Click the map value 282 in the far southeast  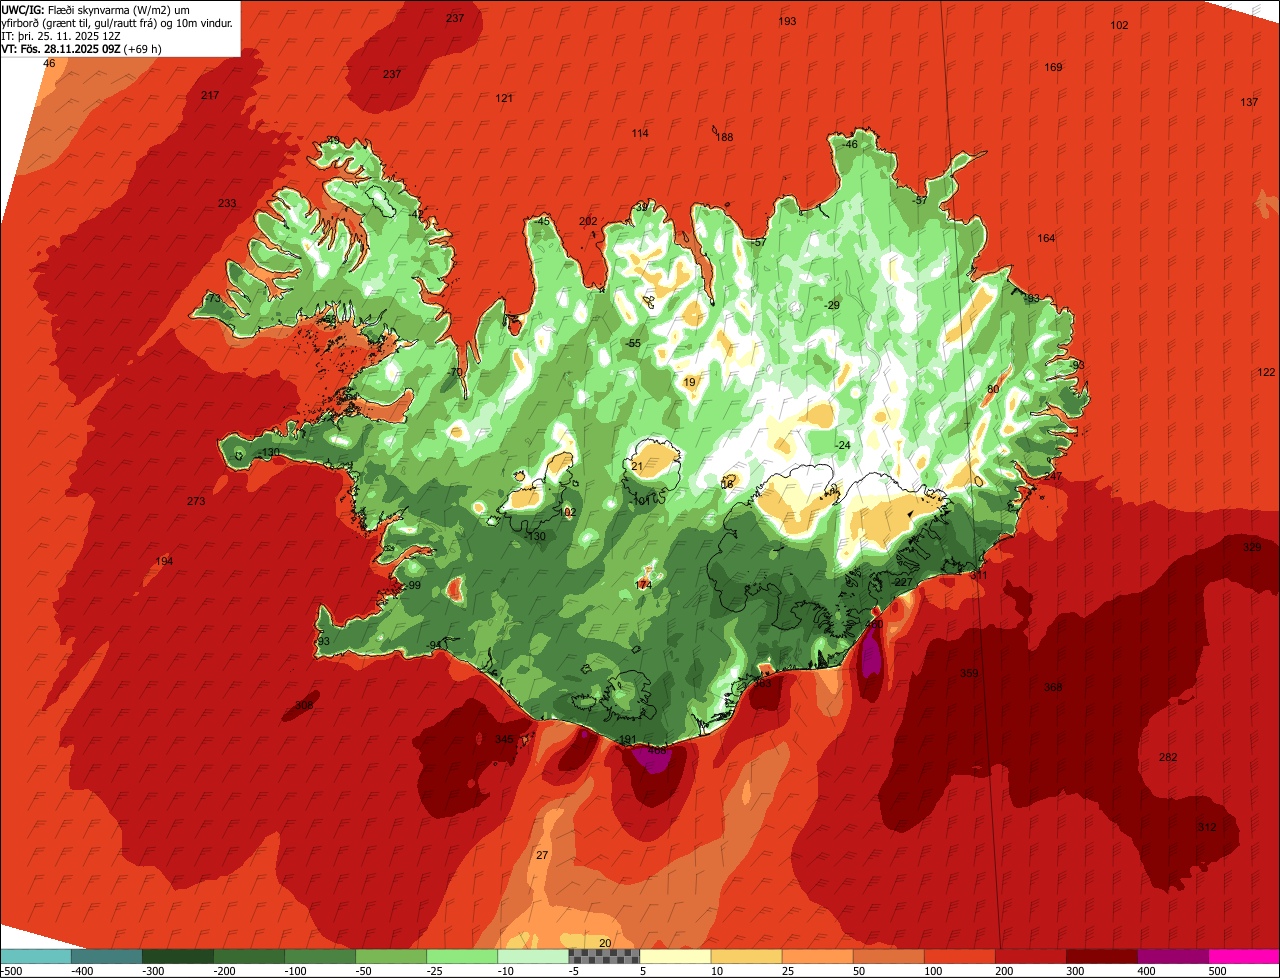click(1167, 757)
